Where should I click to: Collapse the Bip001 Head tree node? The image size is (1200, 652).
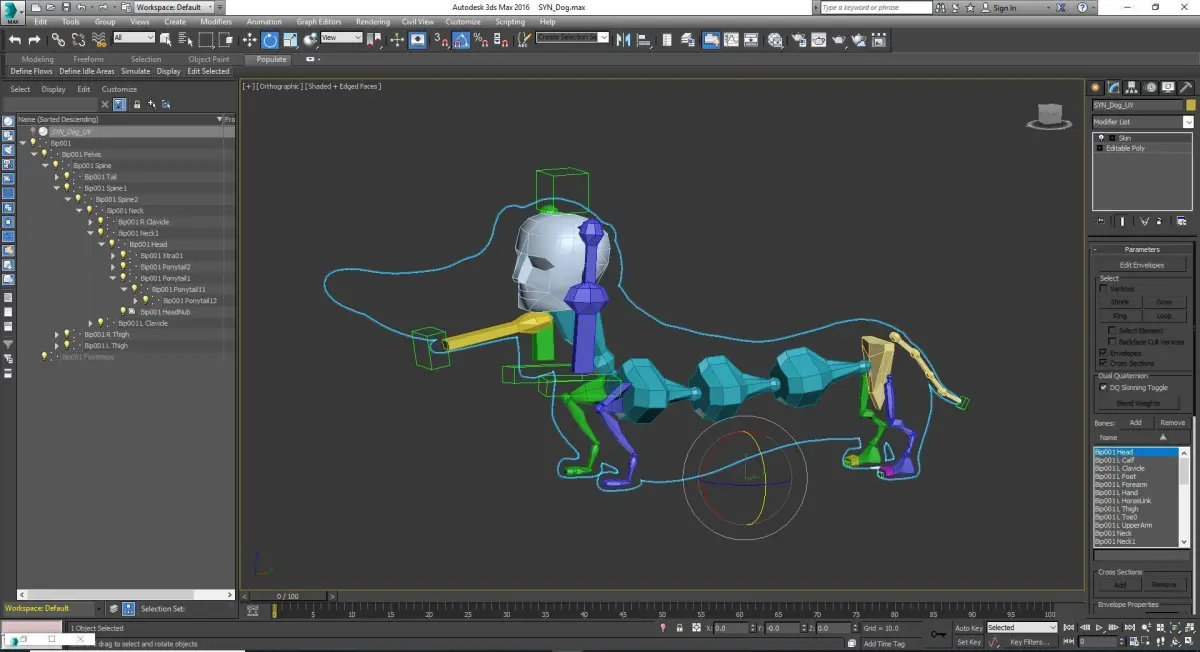coord(102,244)
